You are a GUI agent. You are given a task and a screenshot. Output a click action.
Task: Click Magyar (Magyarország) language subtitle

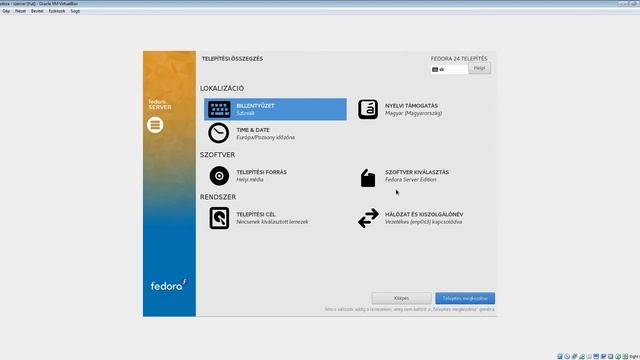tap(413, 113)
